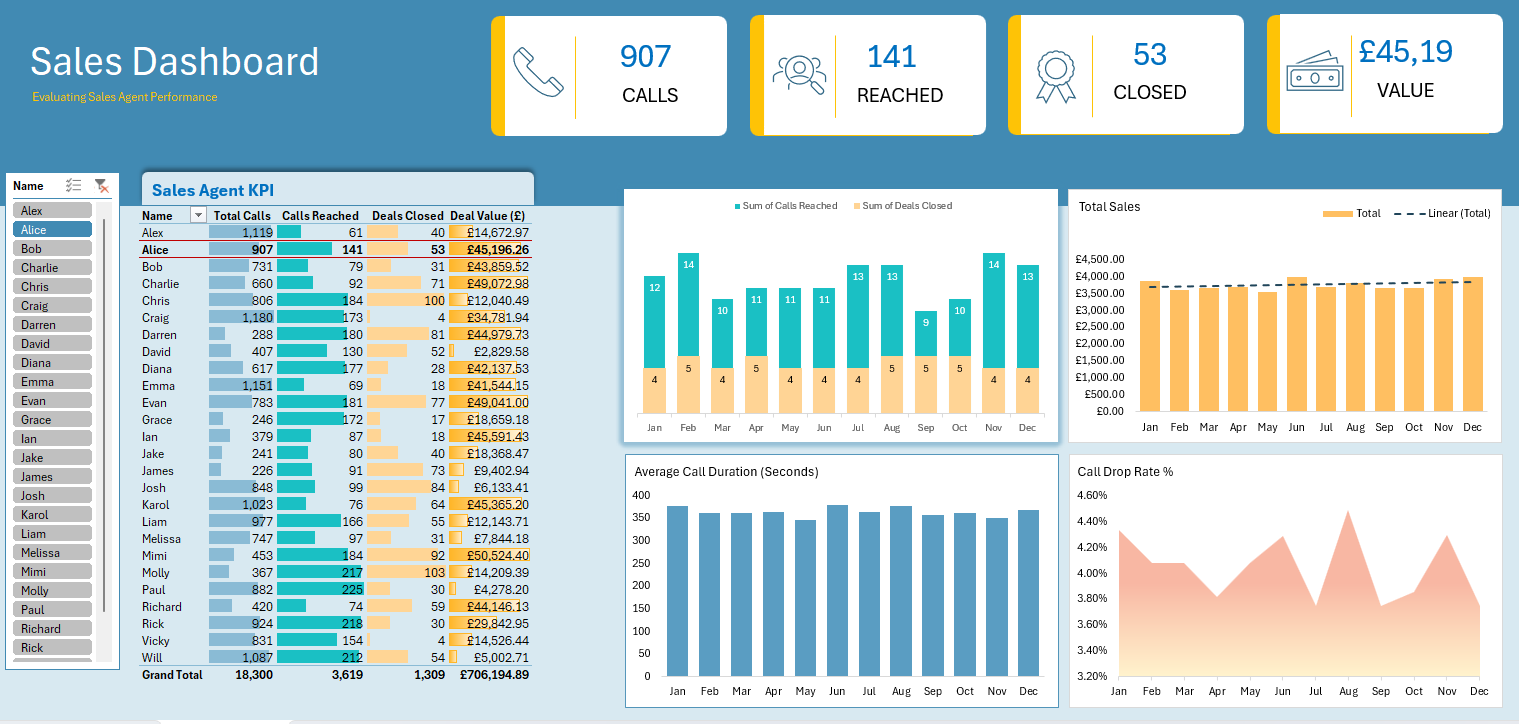
Task: Clear the Name slicer filter
Action: click(100, 186)
